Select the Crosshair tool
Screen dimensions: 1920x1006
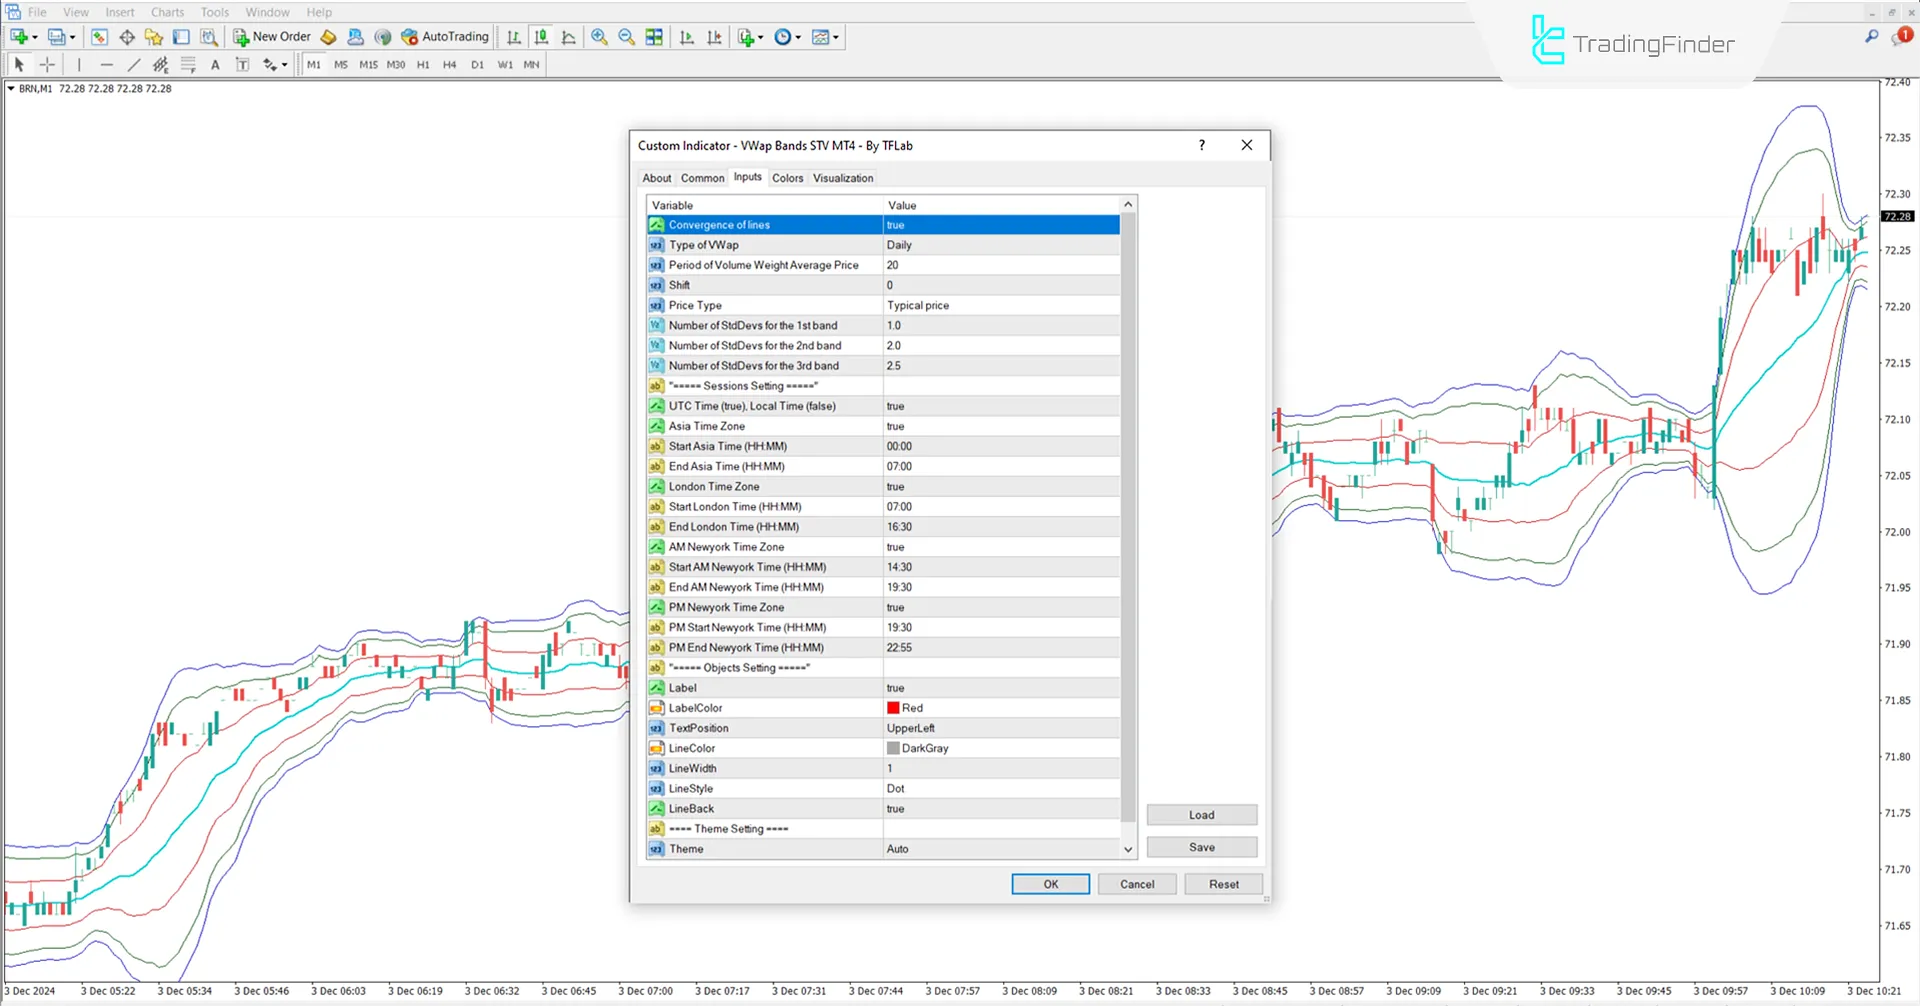pyautogui.click(x=47, y=65)
